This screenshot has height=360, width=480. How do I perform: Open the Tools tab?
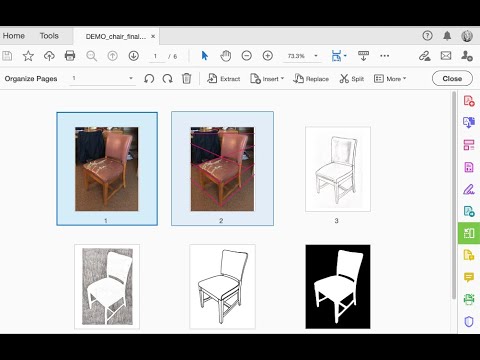(x=49, y=36)
